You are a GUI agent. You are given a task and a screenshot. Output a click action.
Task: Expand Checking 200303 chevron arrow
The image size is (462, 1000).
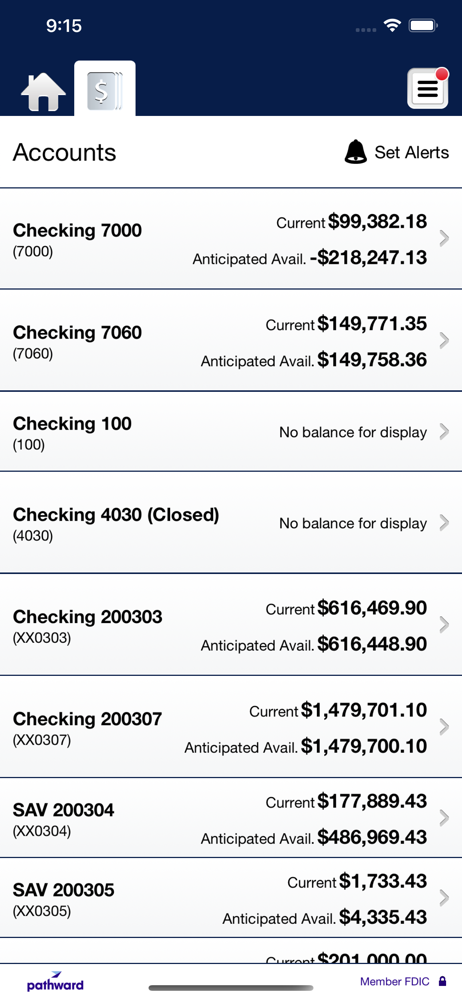[x=445, y=625]
